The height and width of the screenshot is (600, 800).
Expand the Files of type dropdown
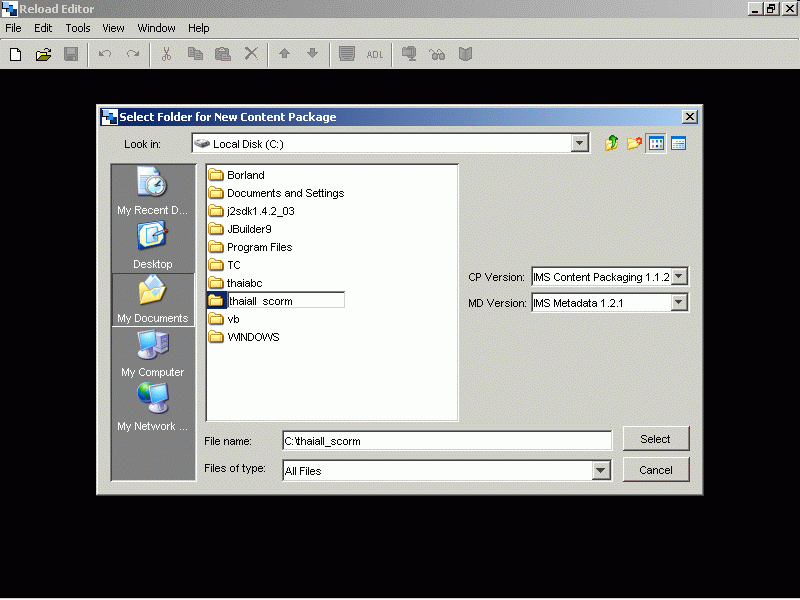[601, 470]
